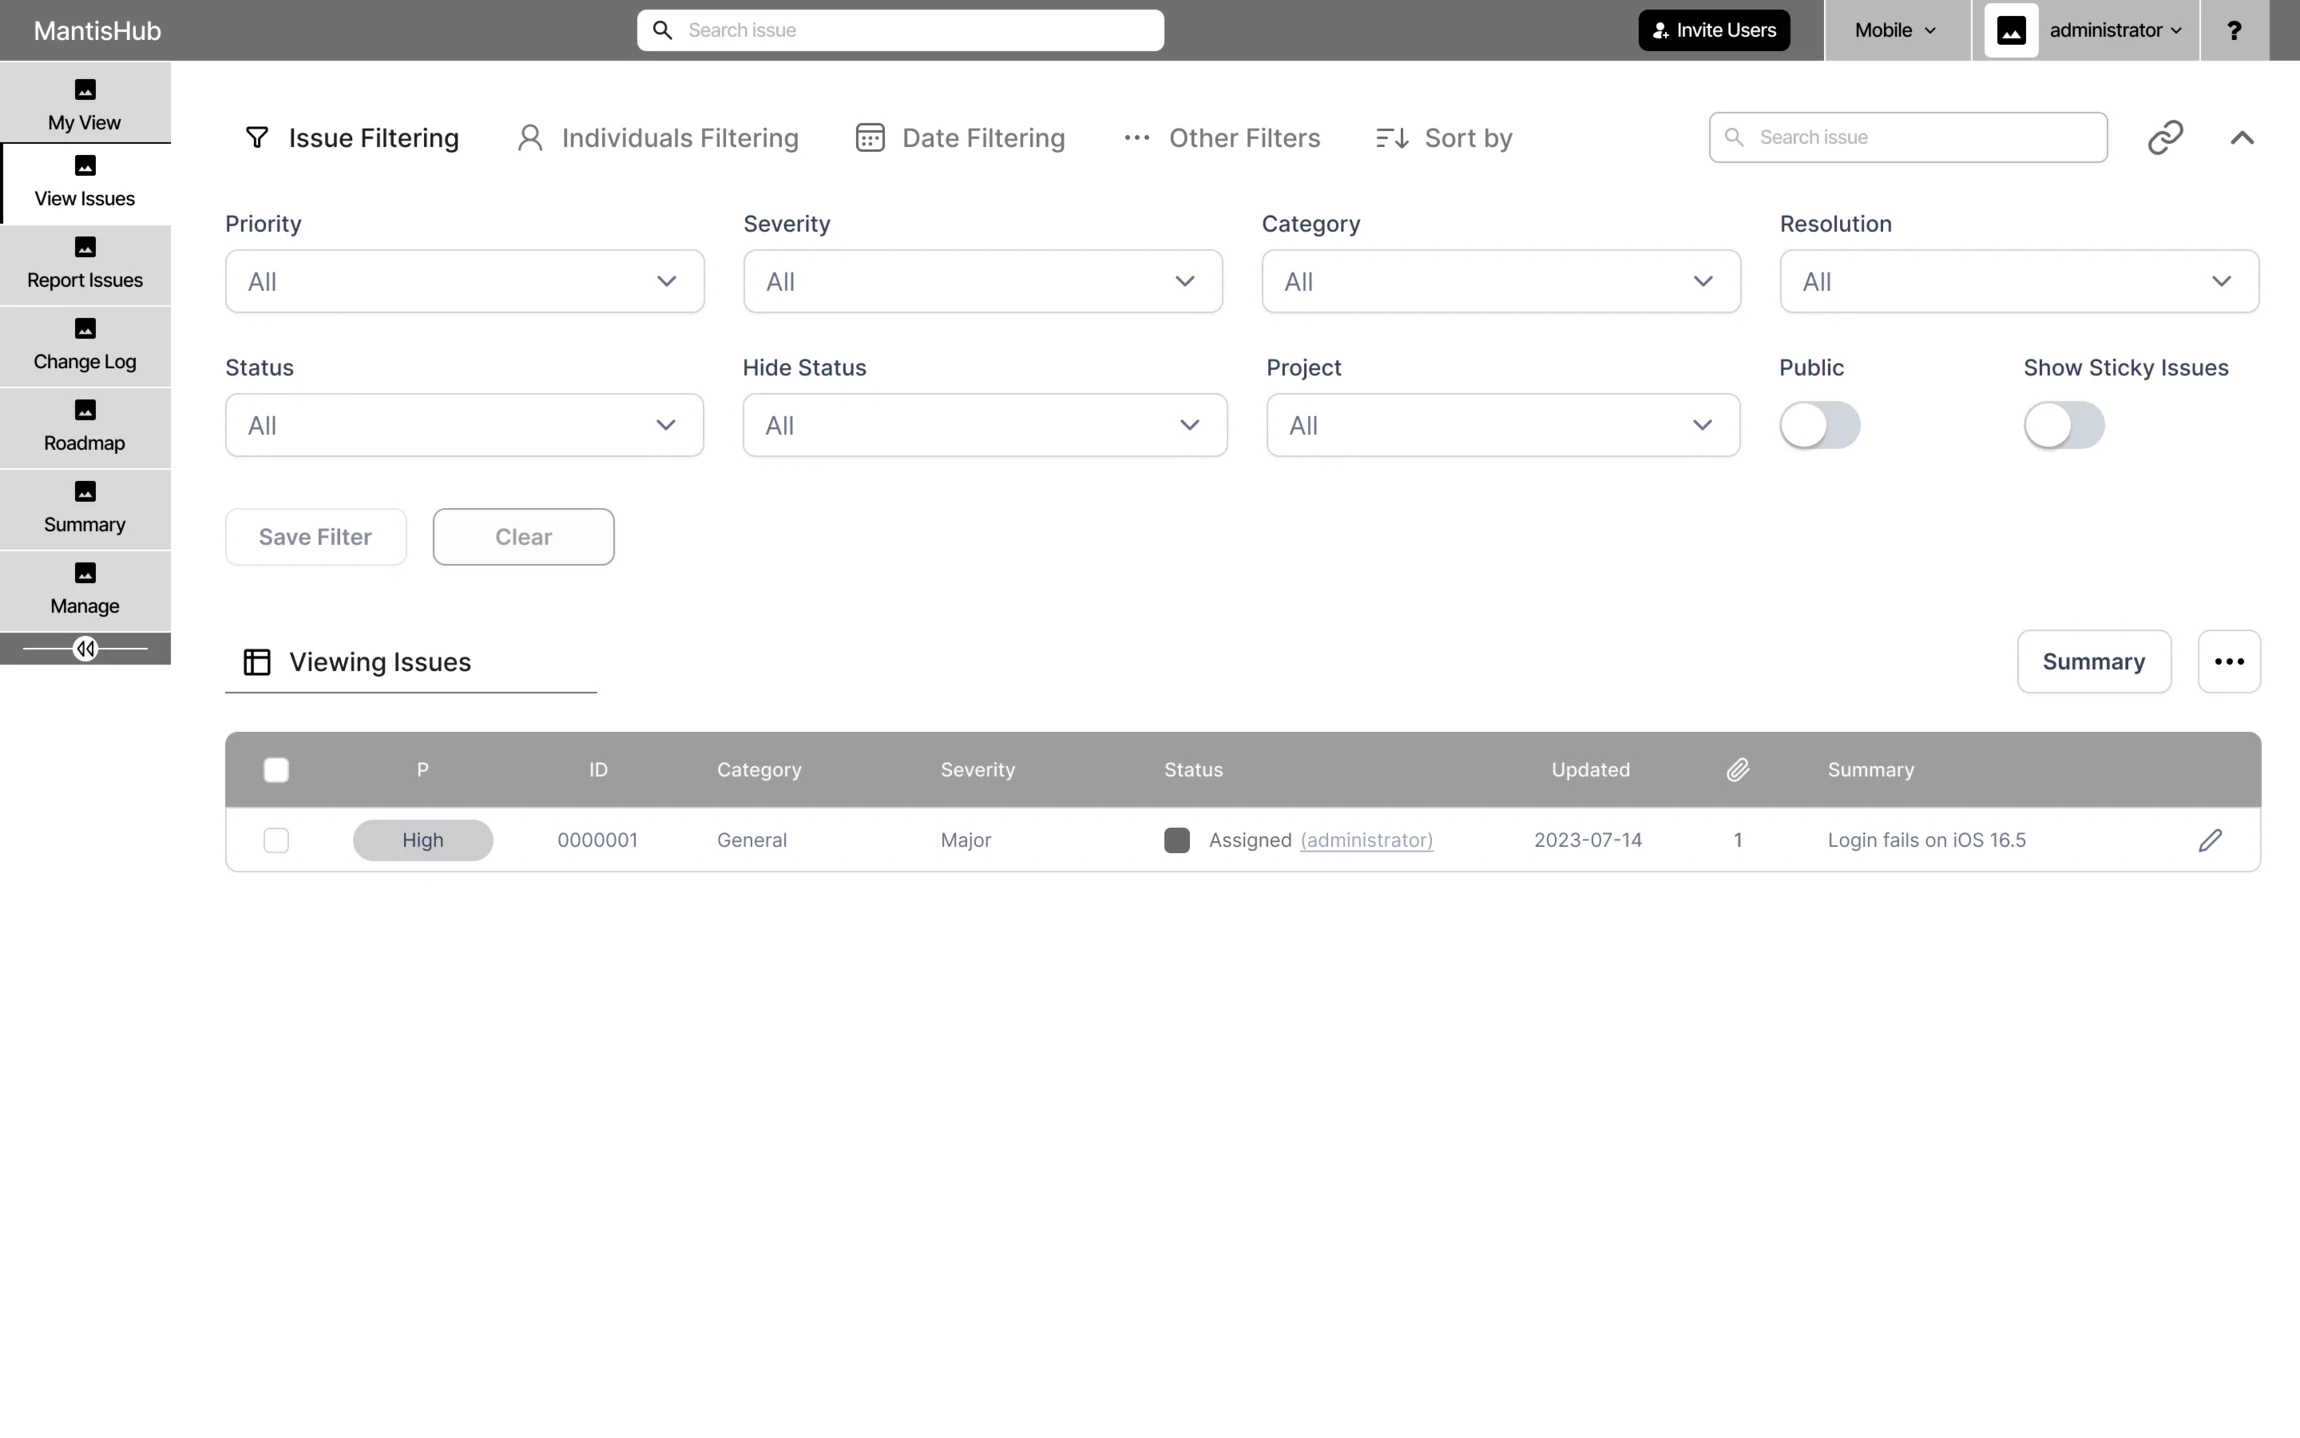Open My View from the sidebar
Viewport: 2300px width, 1438px height.
coord(85,104)
